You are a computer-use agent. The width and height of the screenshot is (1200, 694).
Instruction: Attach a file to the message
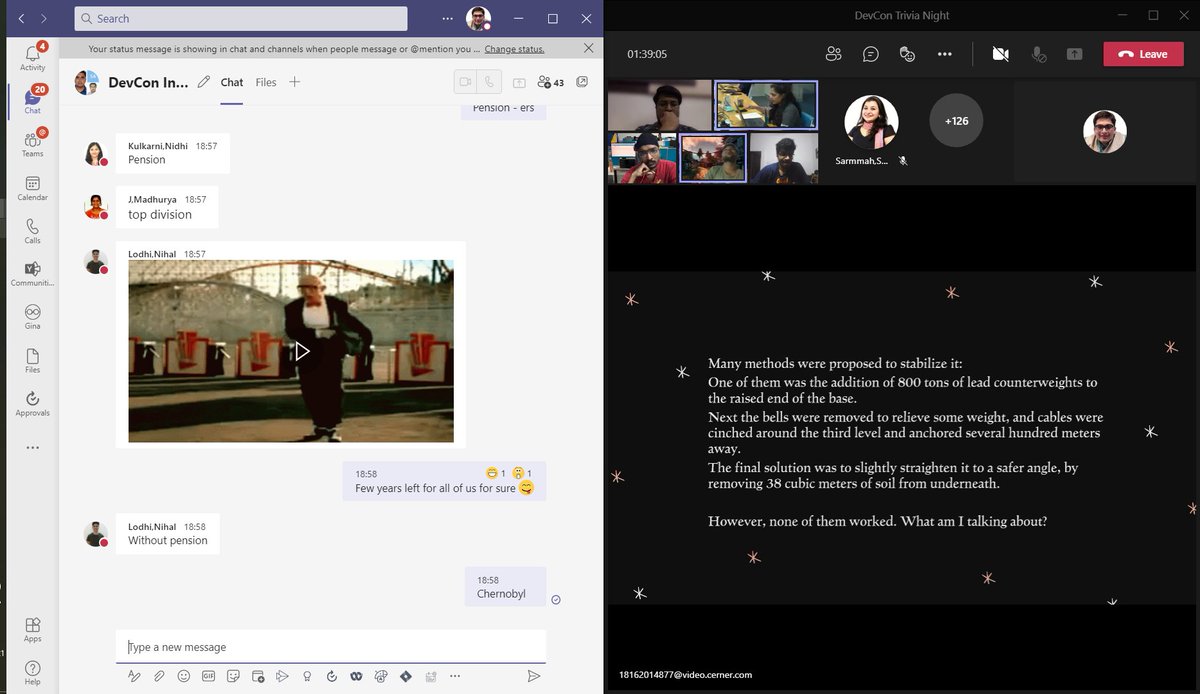[x=159, y=676]
